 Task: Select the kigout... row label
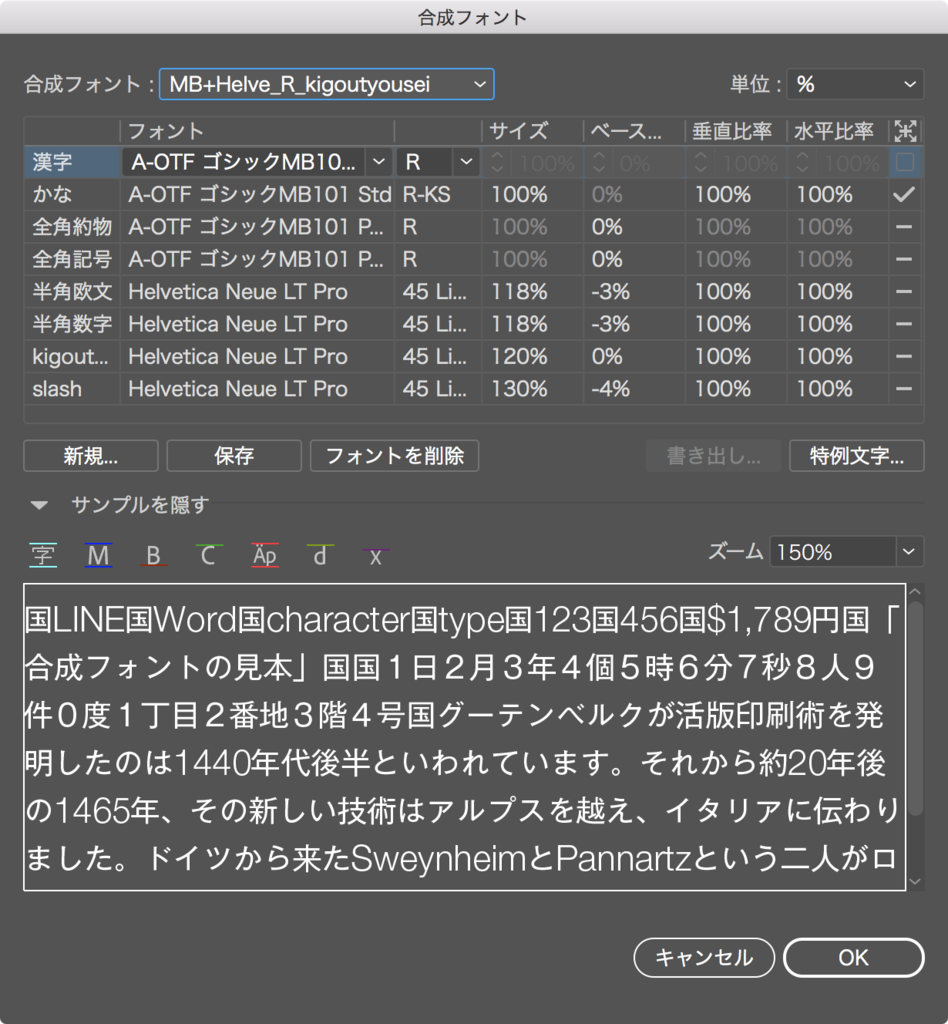click(x=71, y=357)
